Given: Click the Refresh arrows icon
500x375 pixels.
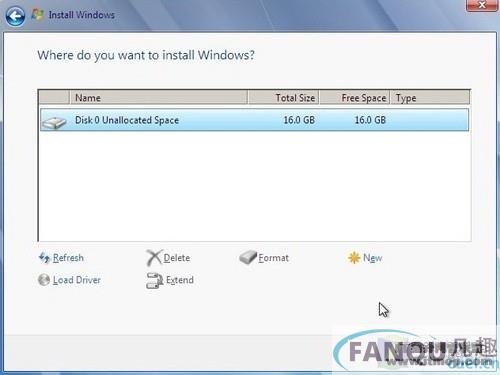Looking at the screenshot, I should click(x=45, y=258).
